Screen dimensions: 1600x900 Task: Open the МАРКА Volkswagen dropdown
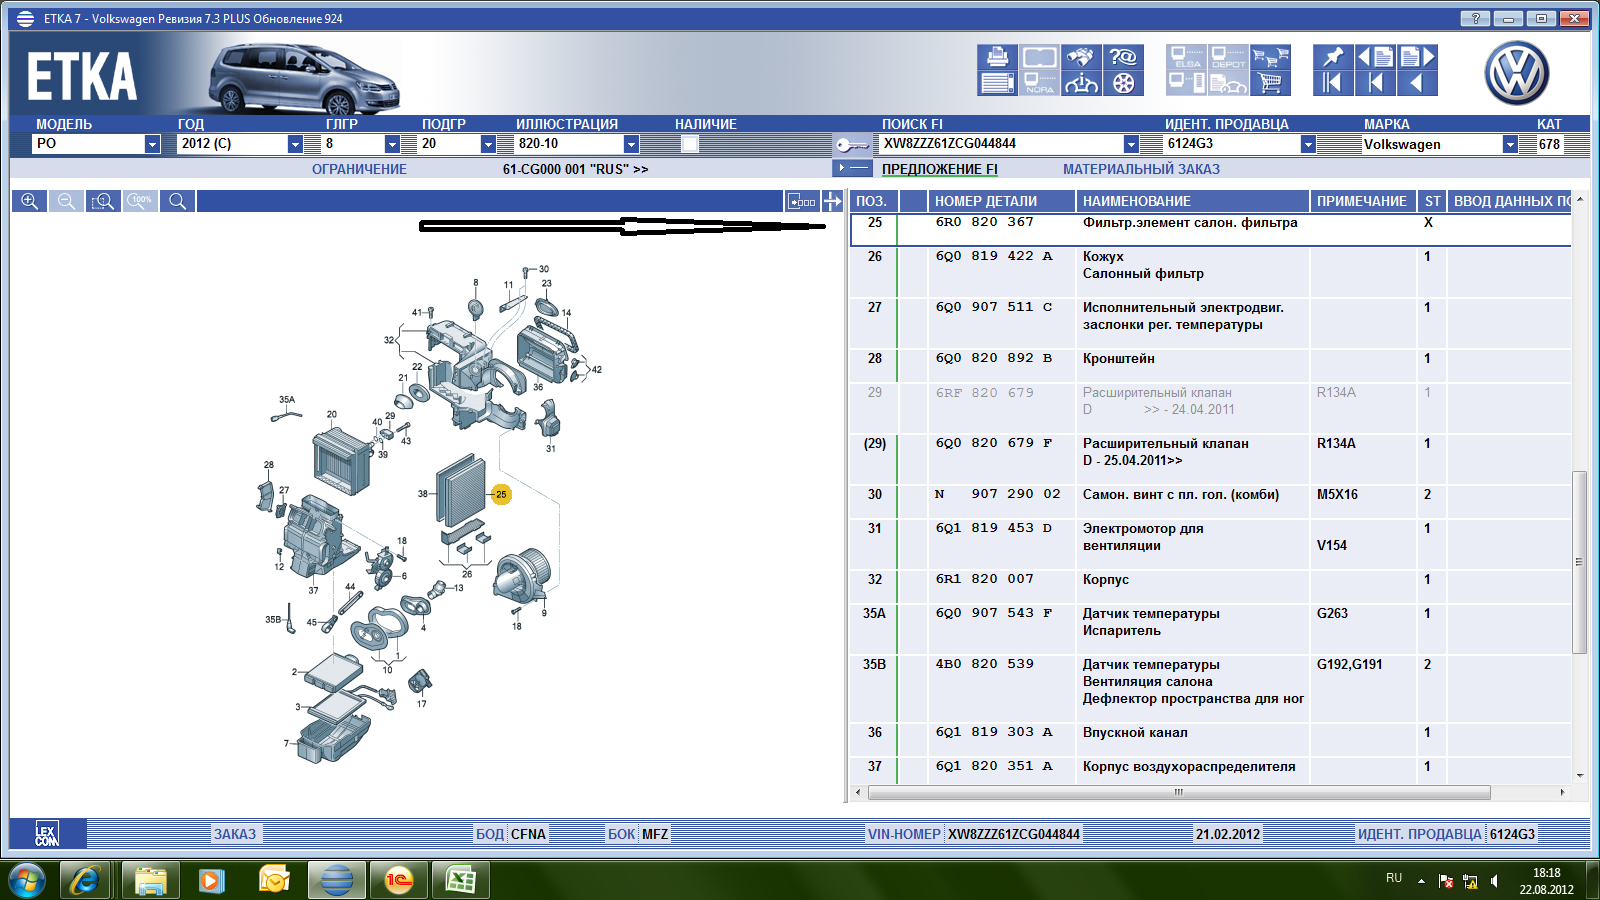(1510, 144)
